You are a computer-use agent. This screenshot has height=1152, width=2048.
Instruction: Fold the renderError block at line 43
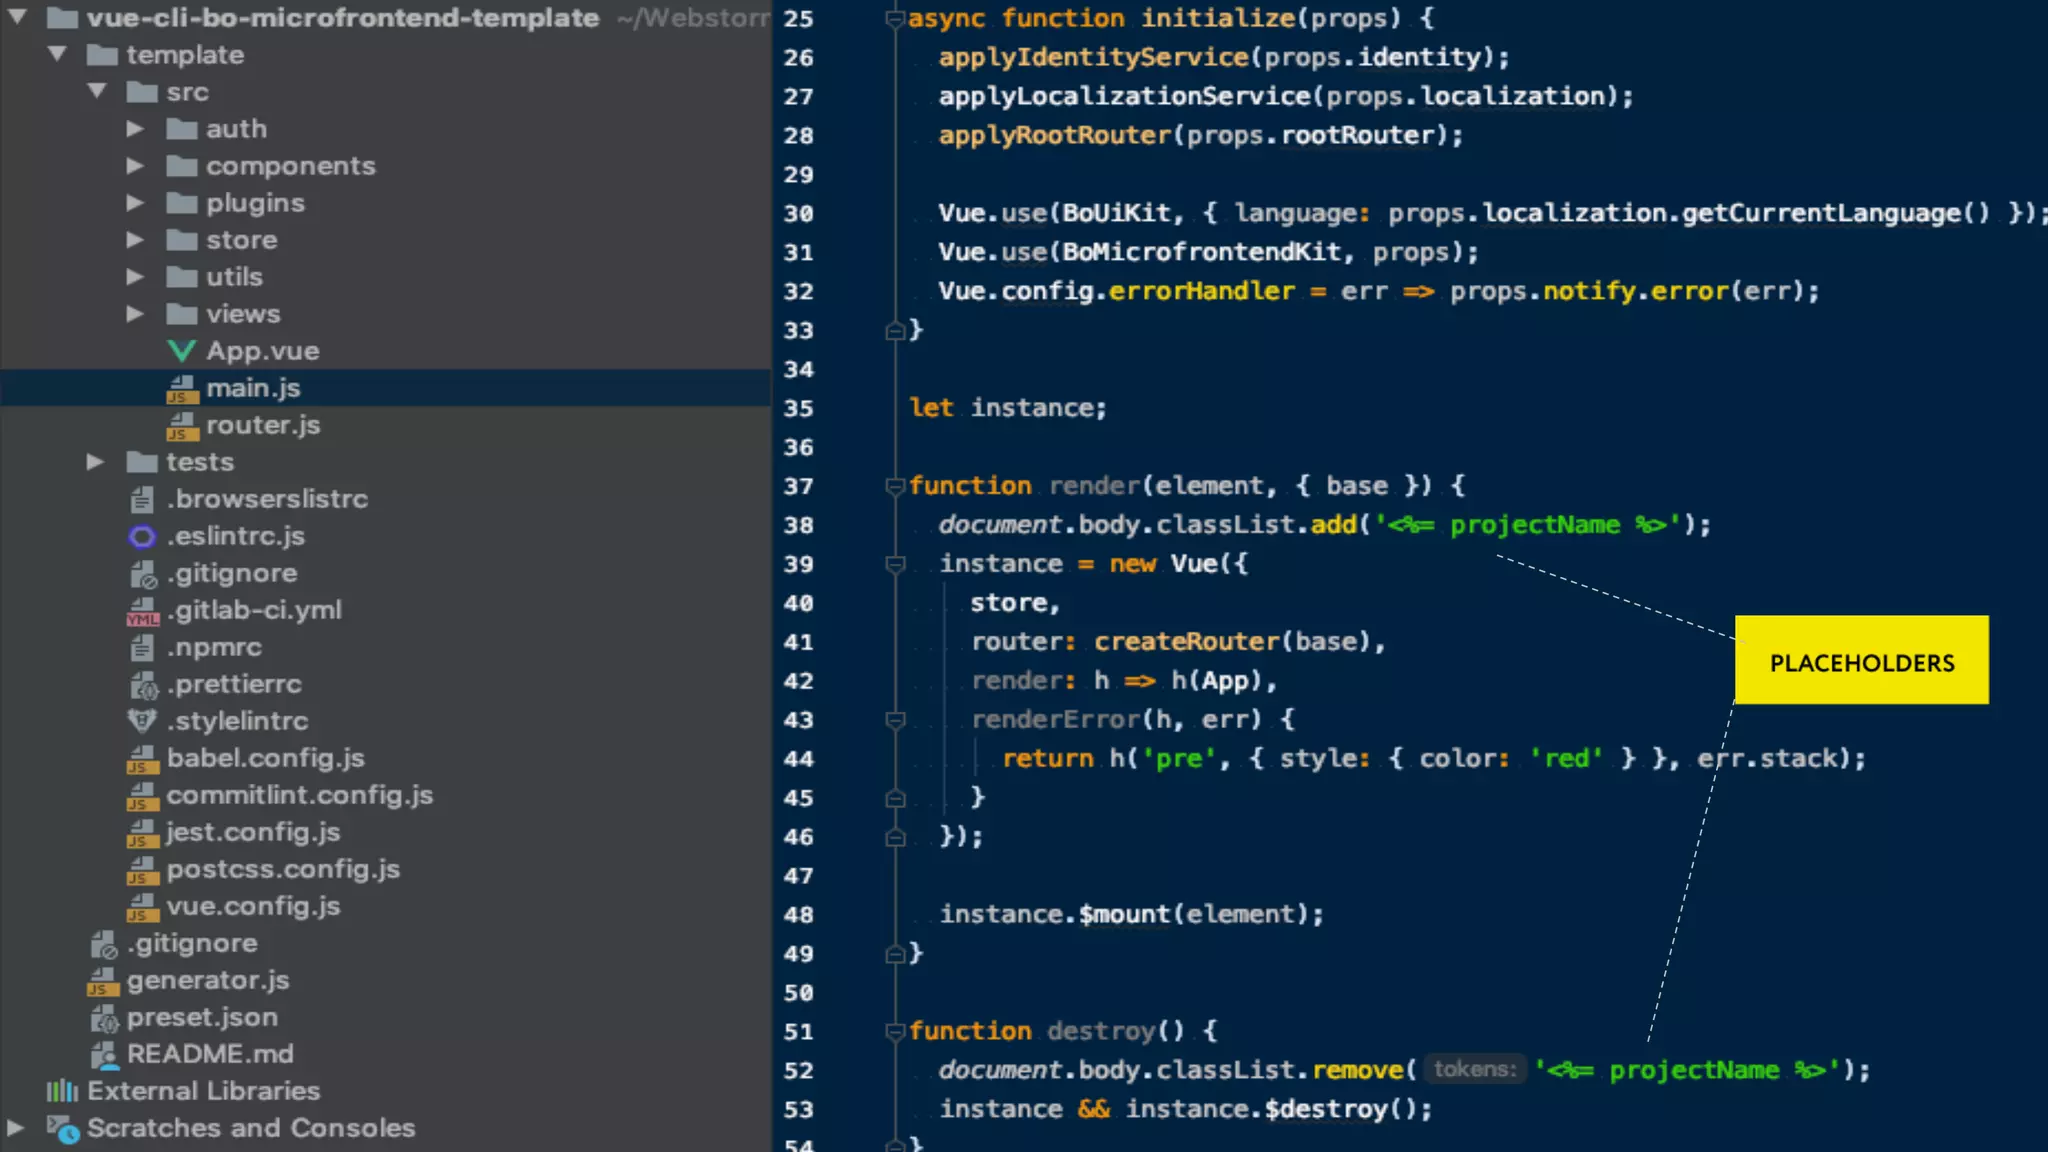pyautogui.click(x=895, y=720)
